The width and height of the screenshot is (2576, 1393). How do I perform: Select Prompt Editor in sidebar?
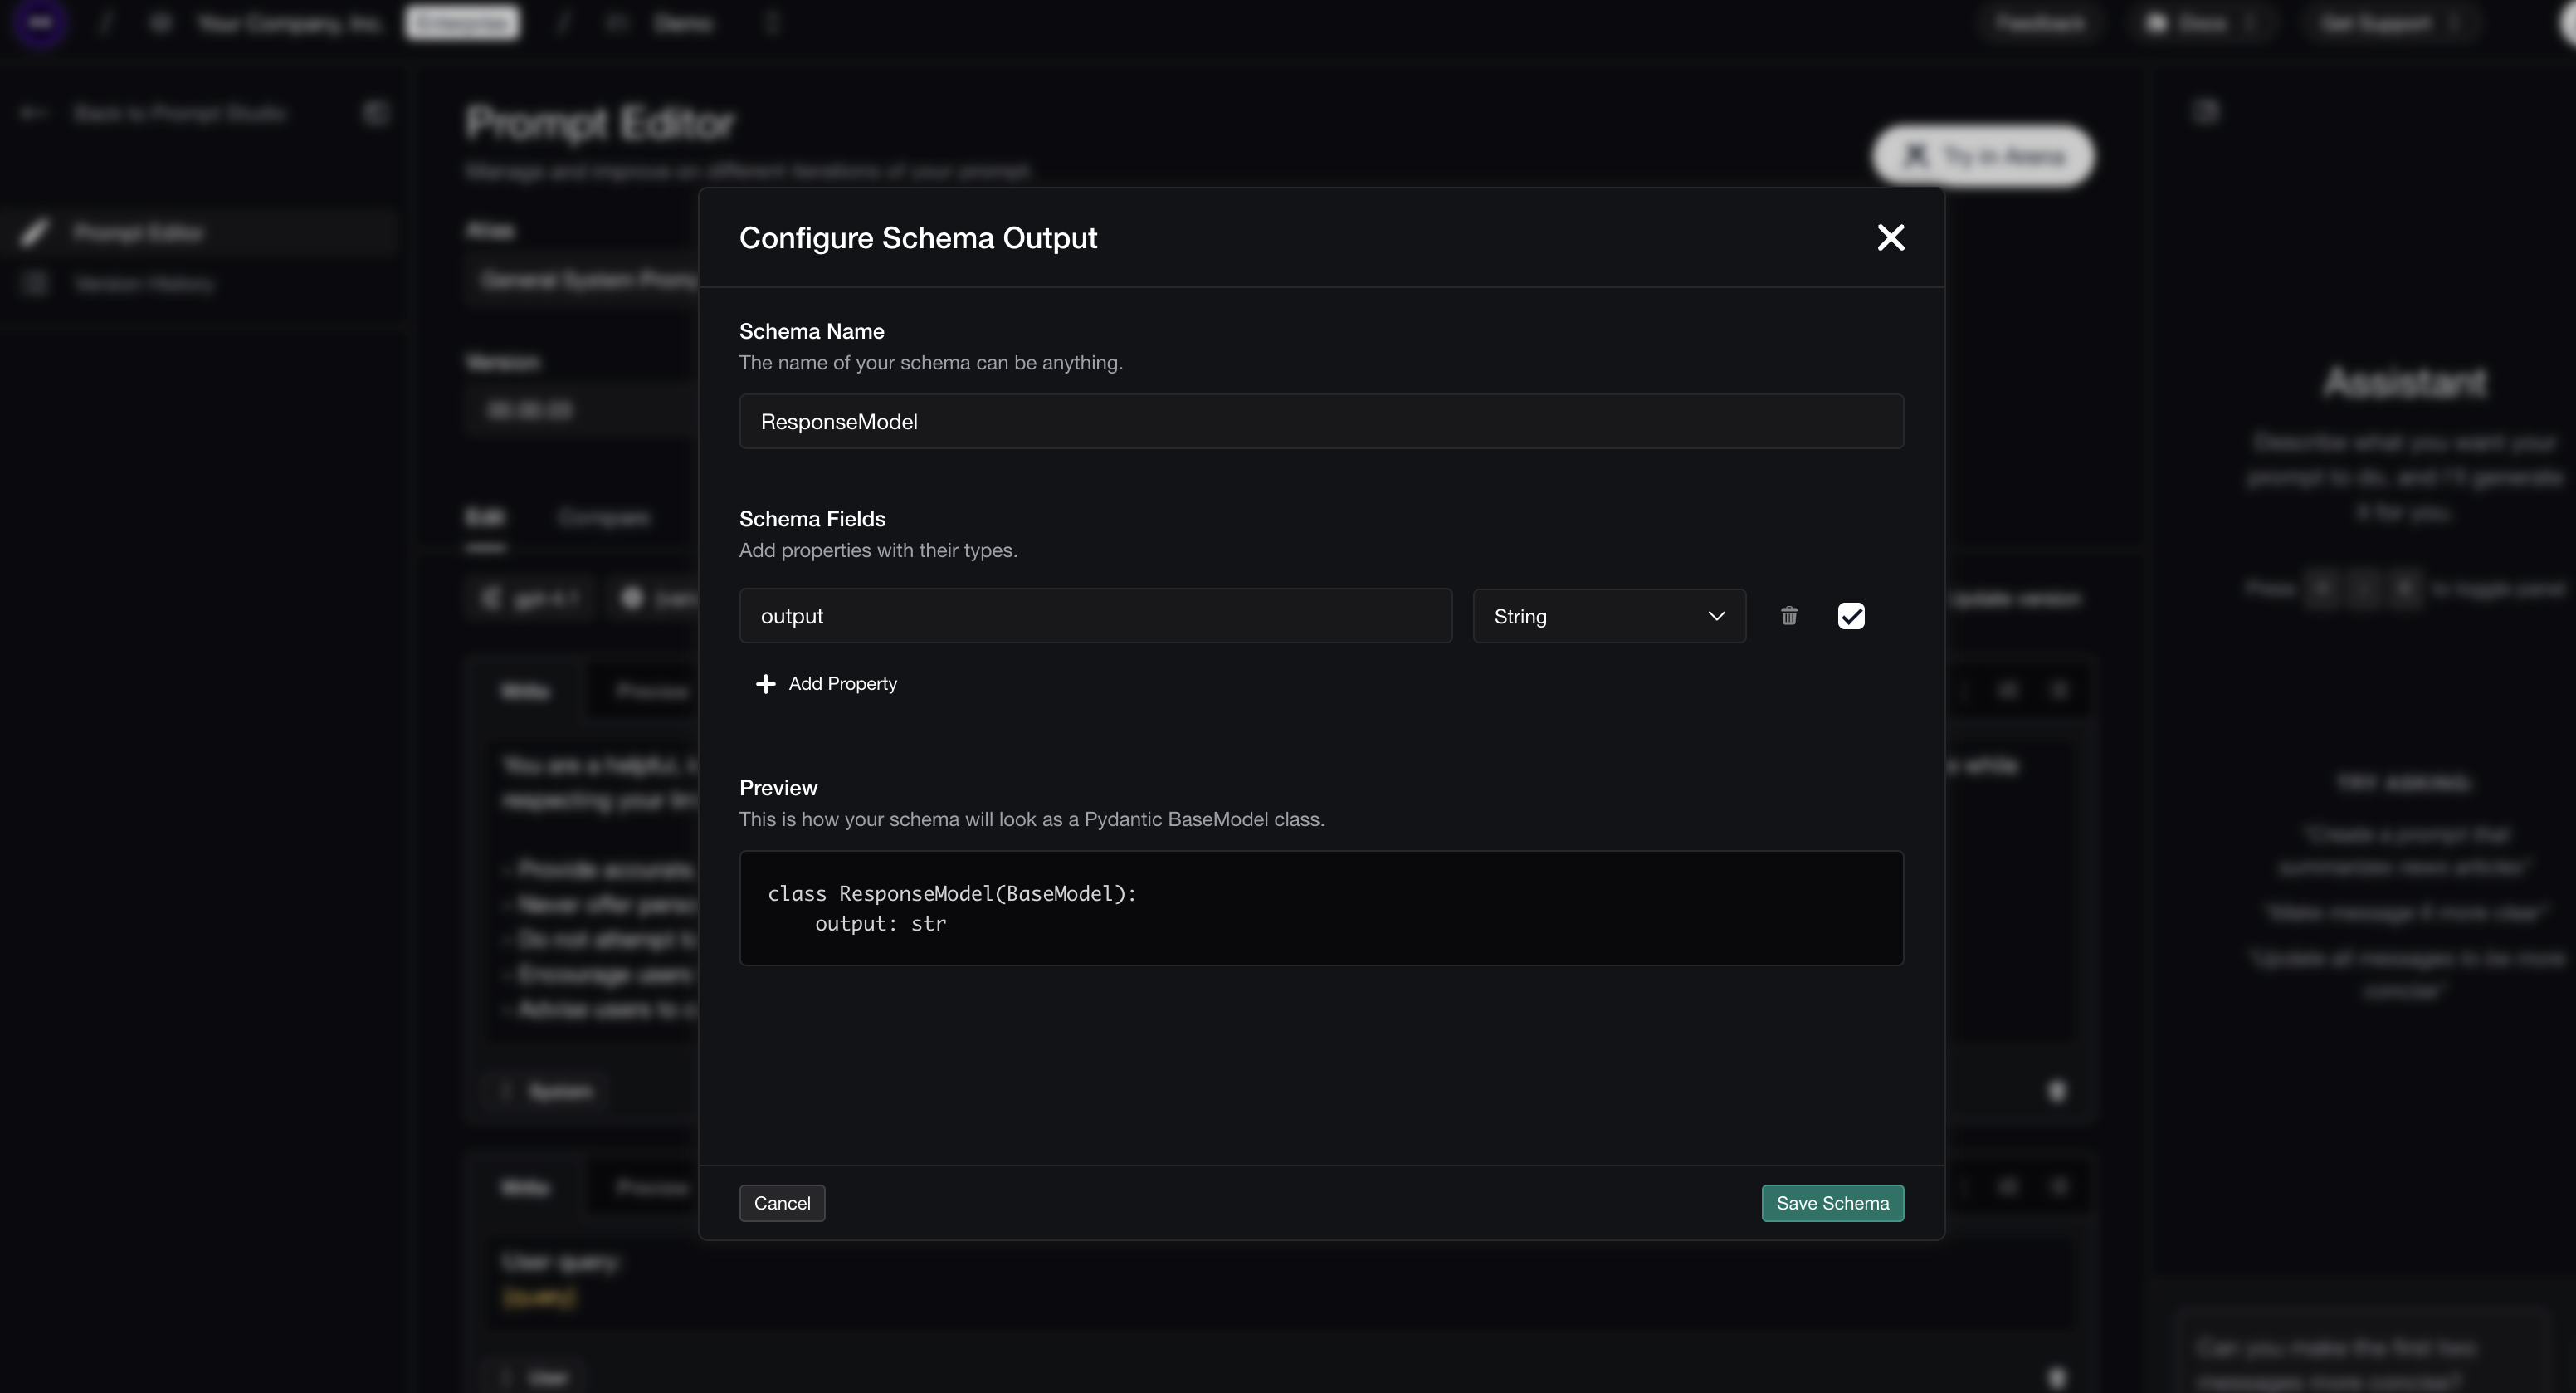(x=200, y=233)
